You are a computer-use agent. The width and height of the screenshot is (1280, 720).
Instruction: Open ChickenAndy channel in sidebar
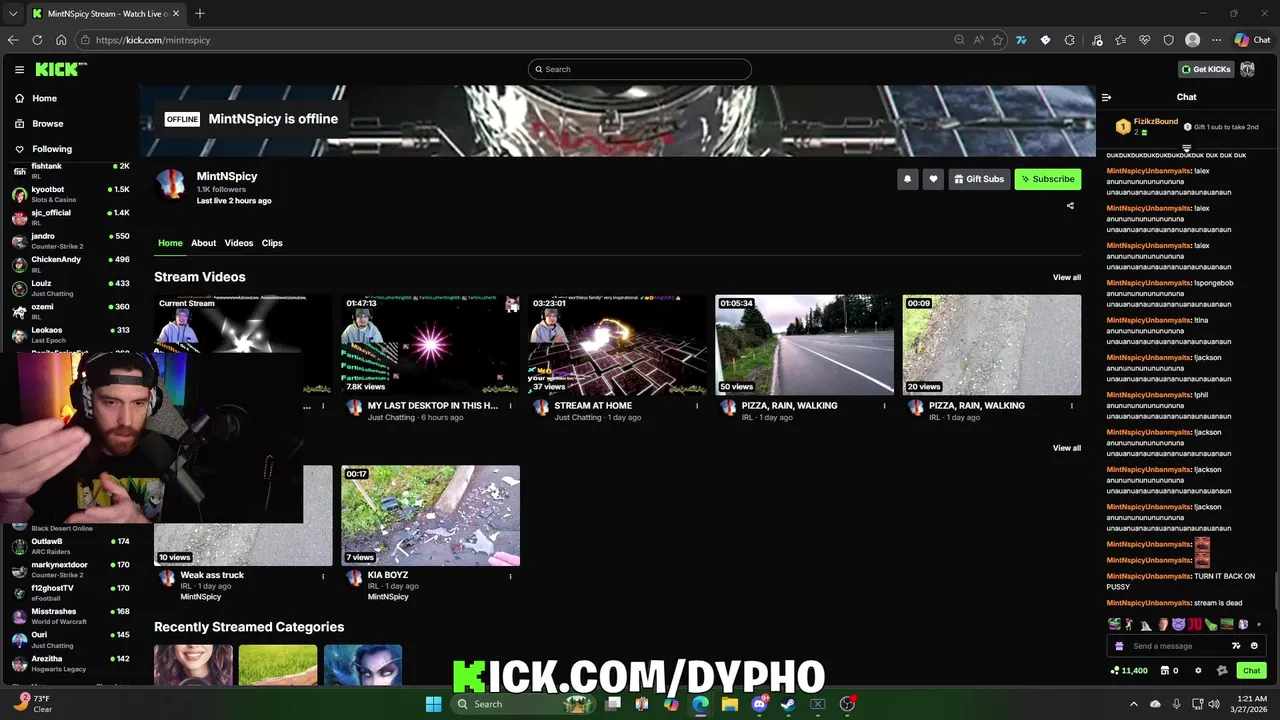[70, 264]
